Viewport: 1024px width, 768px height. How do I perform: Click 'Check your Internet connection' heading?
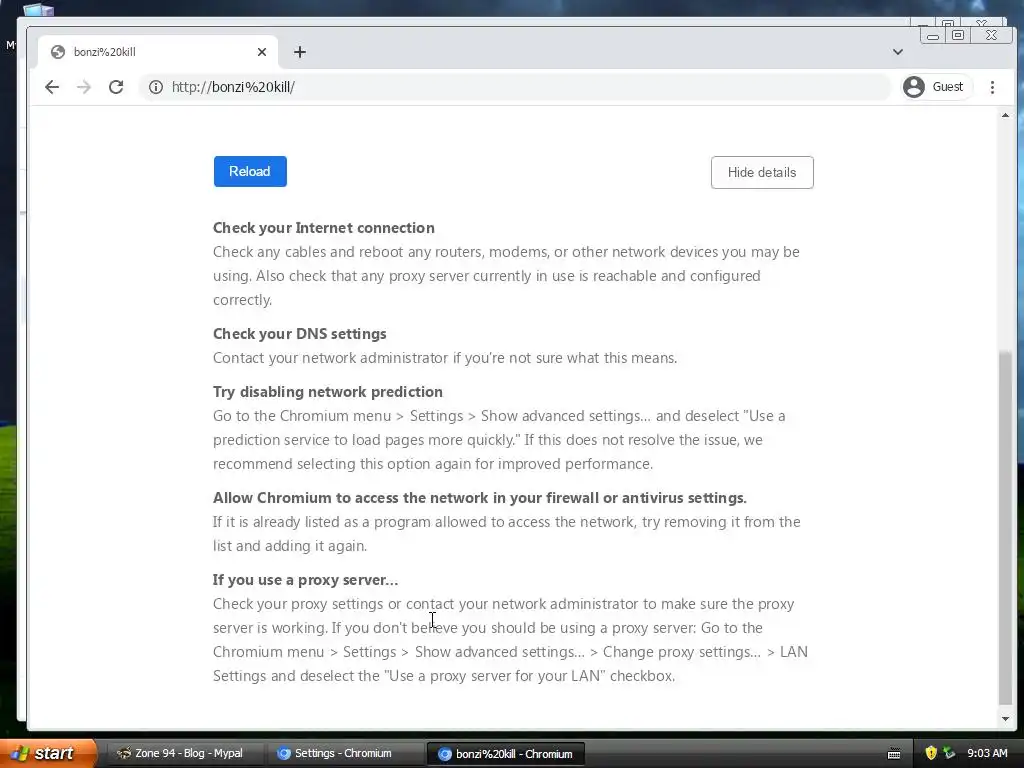click(x=324, y=228)
